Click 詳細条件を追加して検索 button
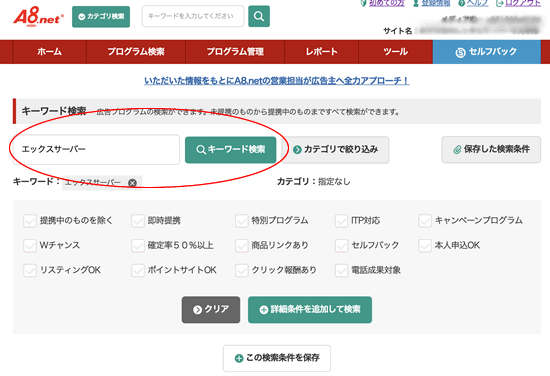 [310, 310]
